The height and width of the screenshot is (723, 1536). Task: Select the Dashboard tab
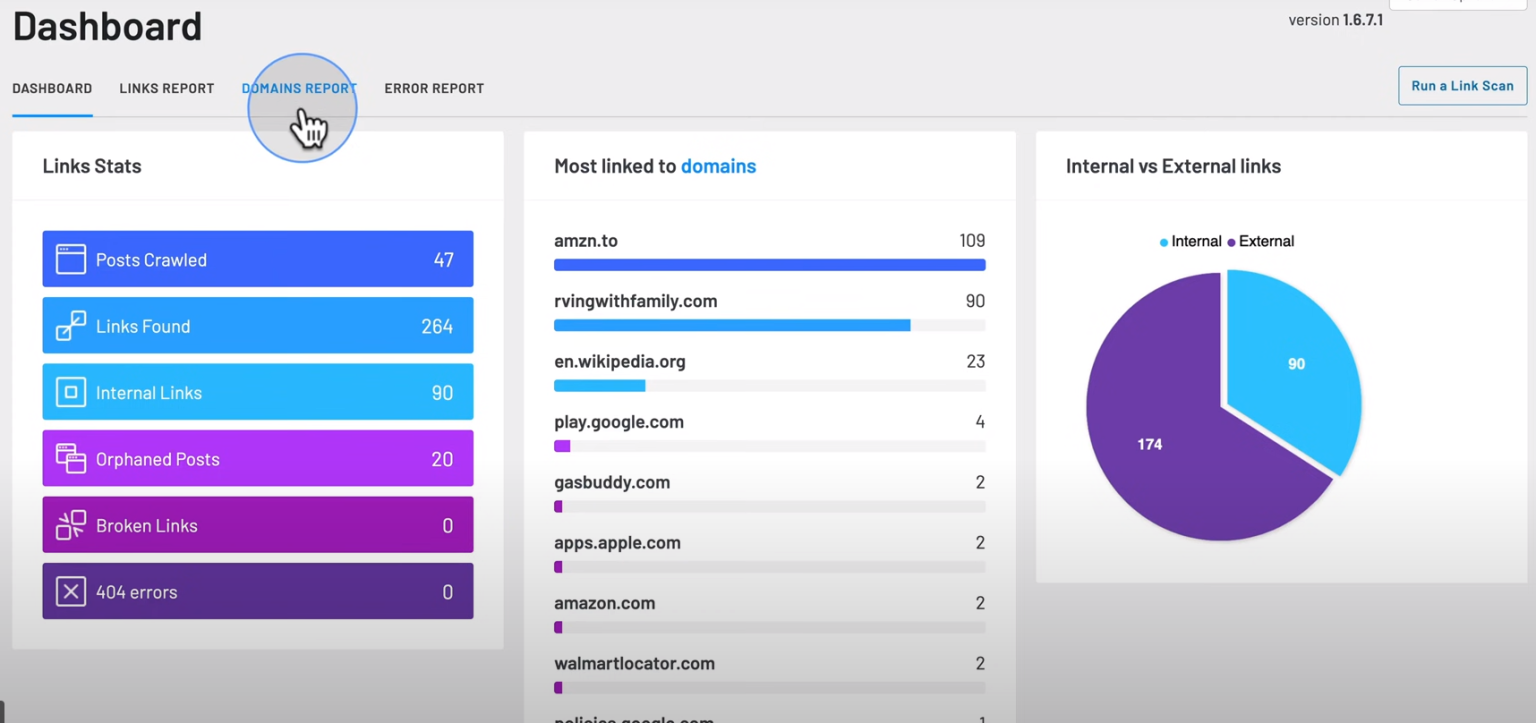pos(52,88)
